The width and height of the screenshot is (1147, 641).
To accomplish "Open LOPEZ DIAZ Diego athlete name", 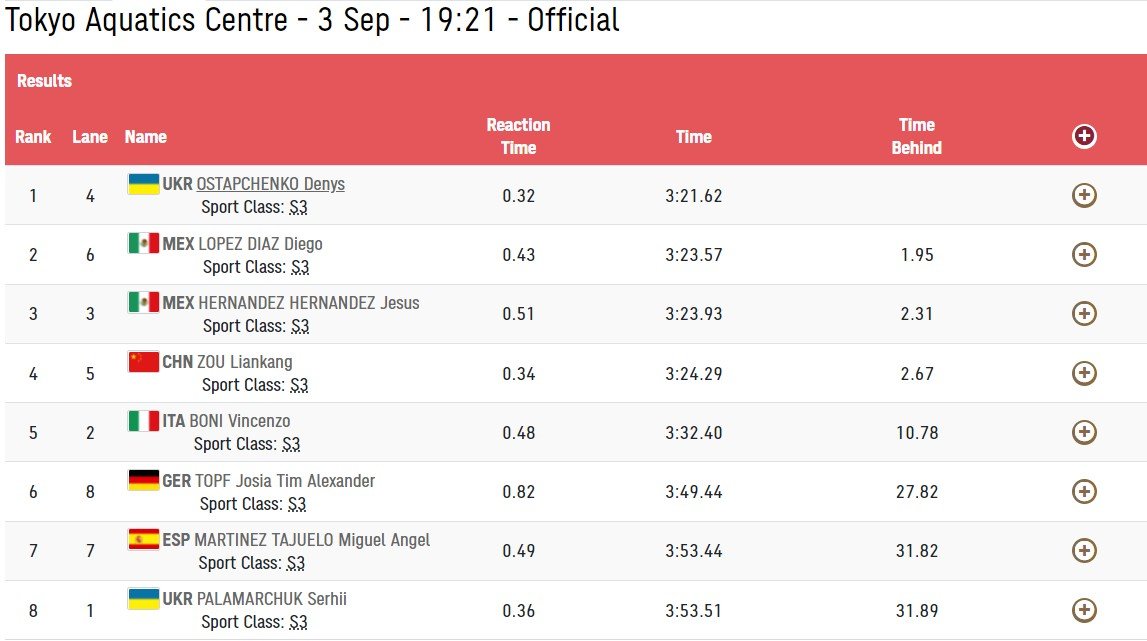I will (x=260, y=244).
